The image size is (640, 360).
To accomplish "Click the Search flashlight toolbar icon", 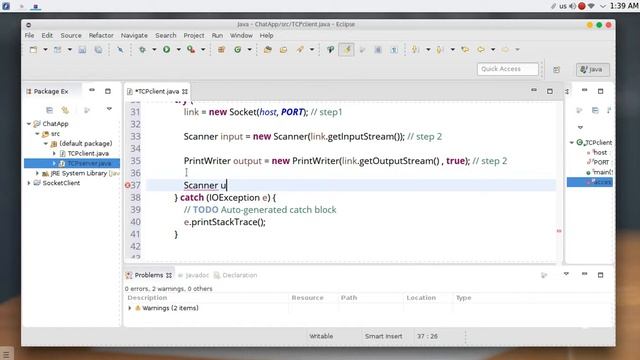I will click(300, 50).
